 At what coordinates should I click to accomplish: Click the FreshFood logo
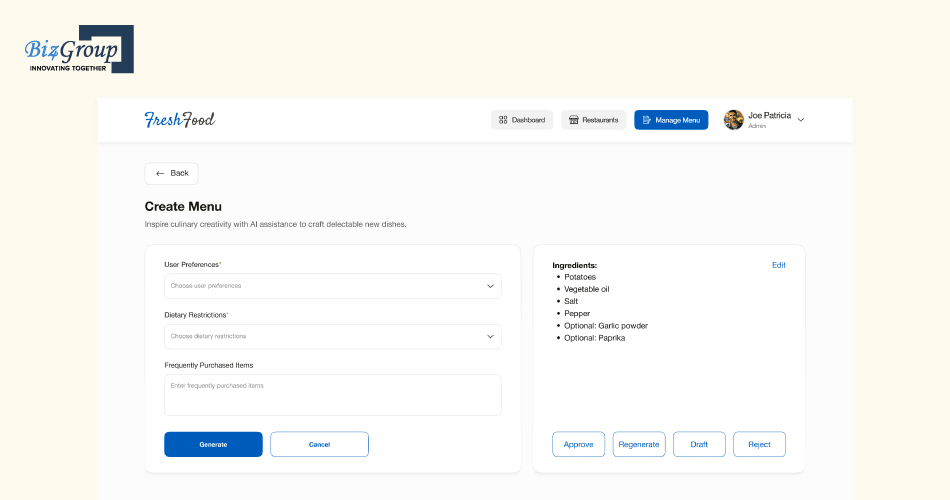click(179, 119)
